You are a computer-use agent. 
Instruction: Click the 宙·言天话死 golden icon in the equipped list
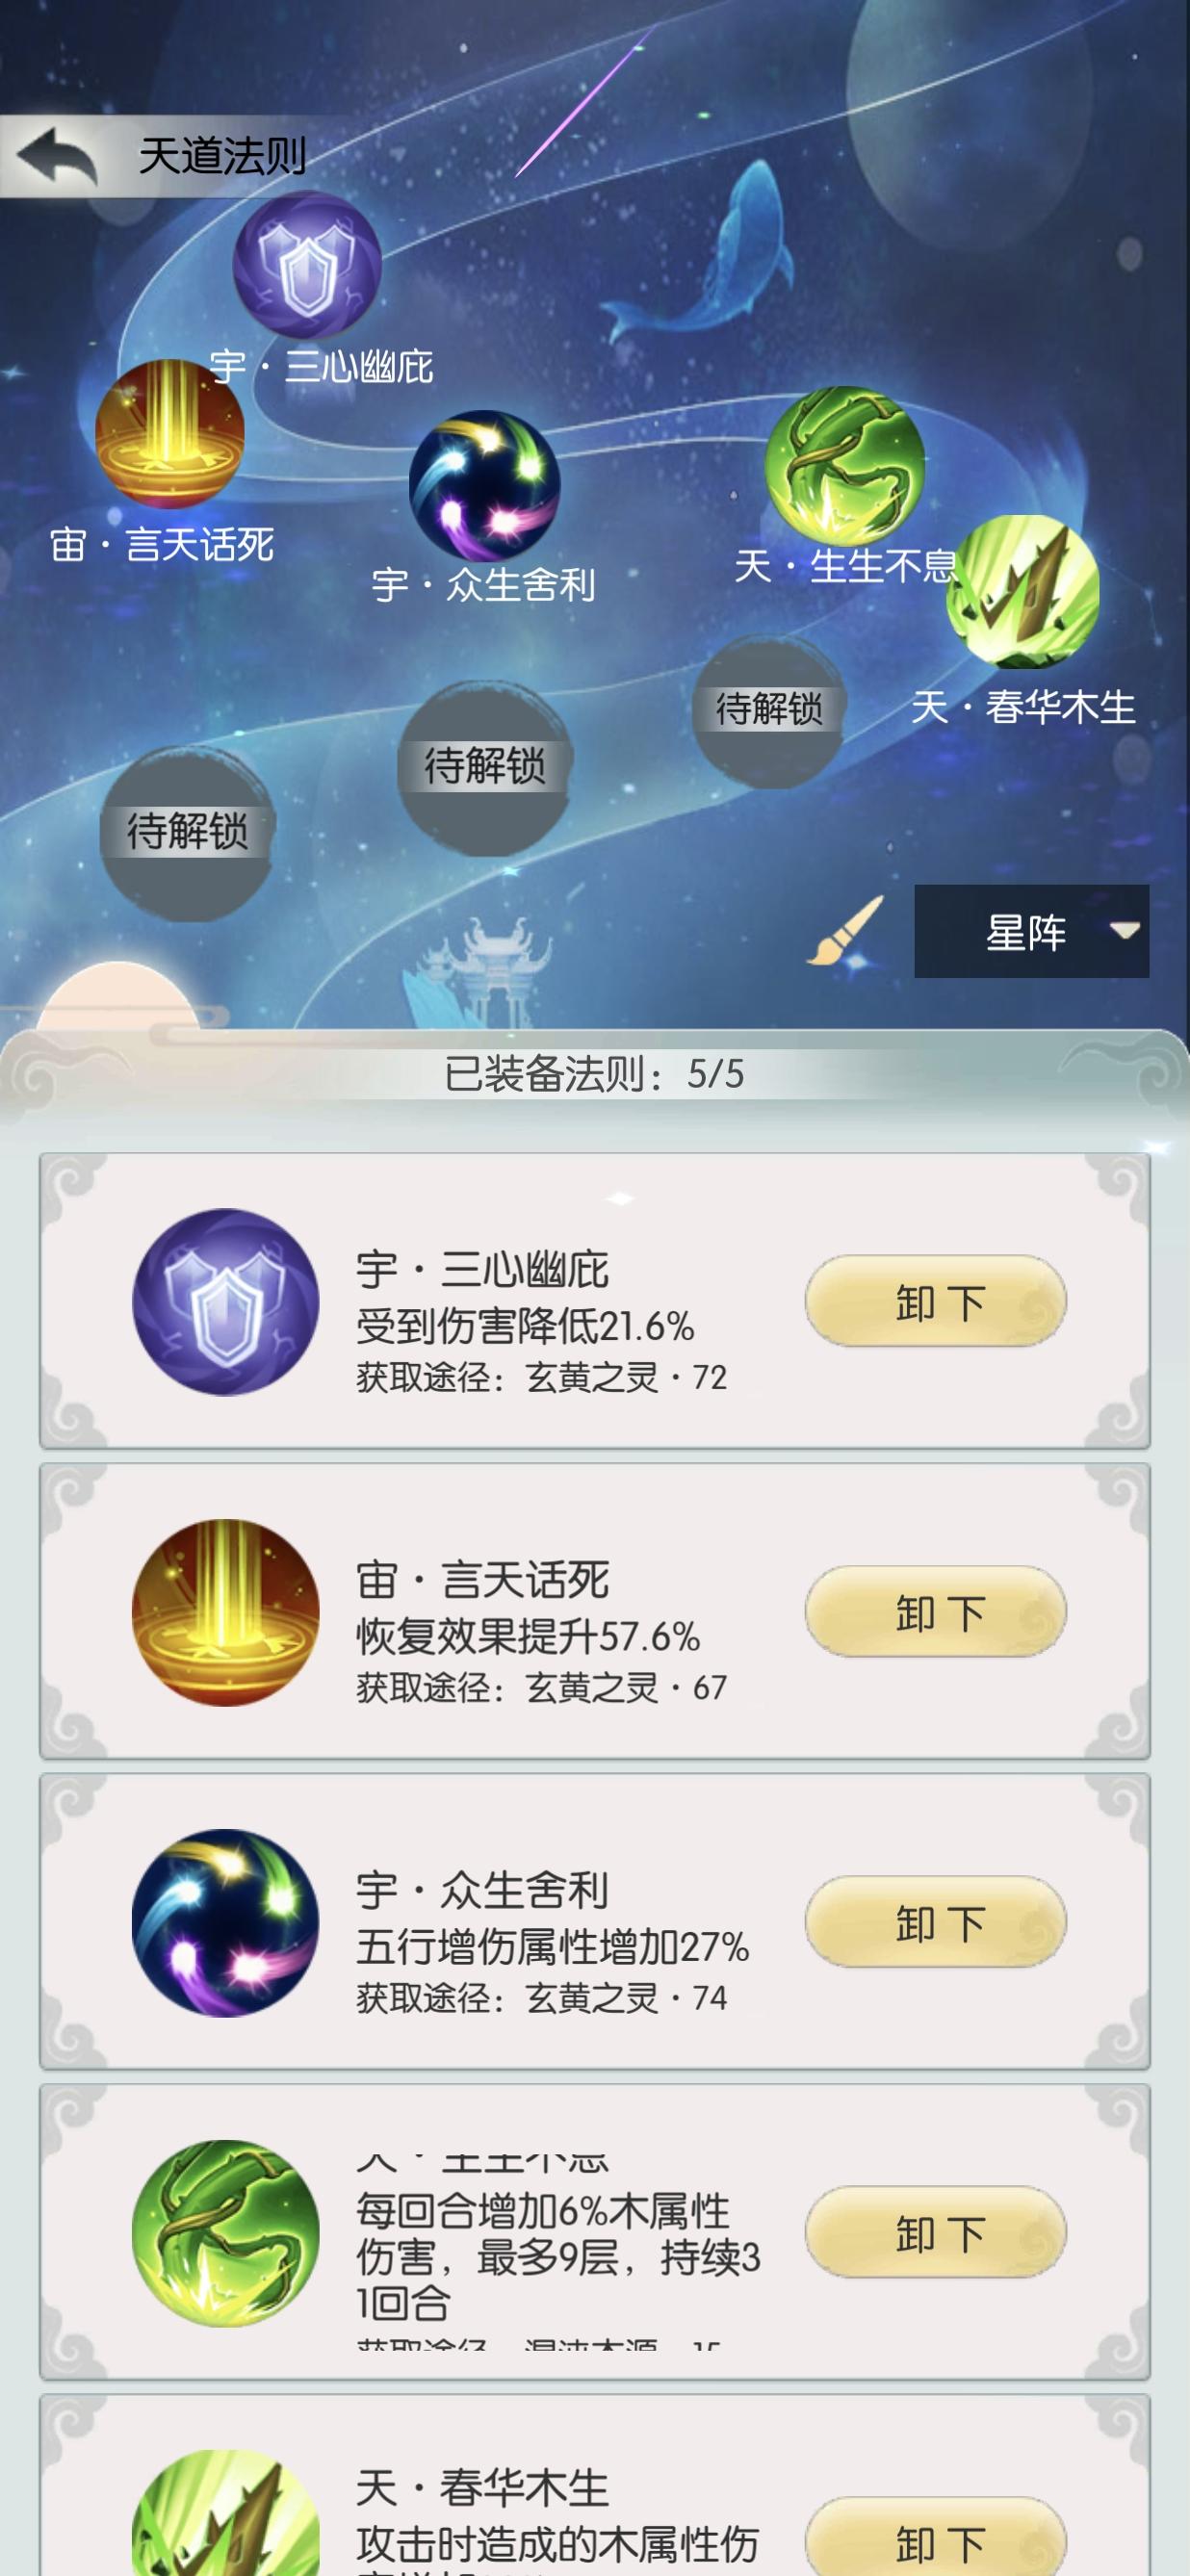pyautogui.click(x=226, y=1612)
